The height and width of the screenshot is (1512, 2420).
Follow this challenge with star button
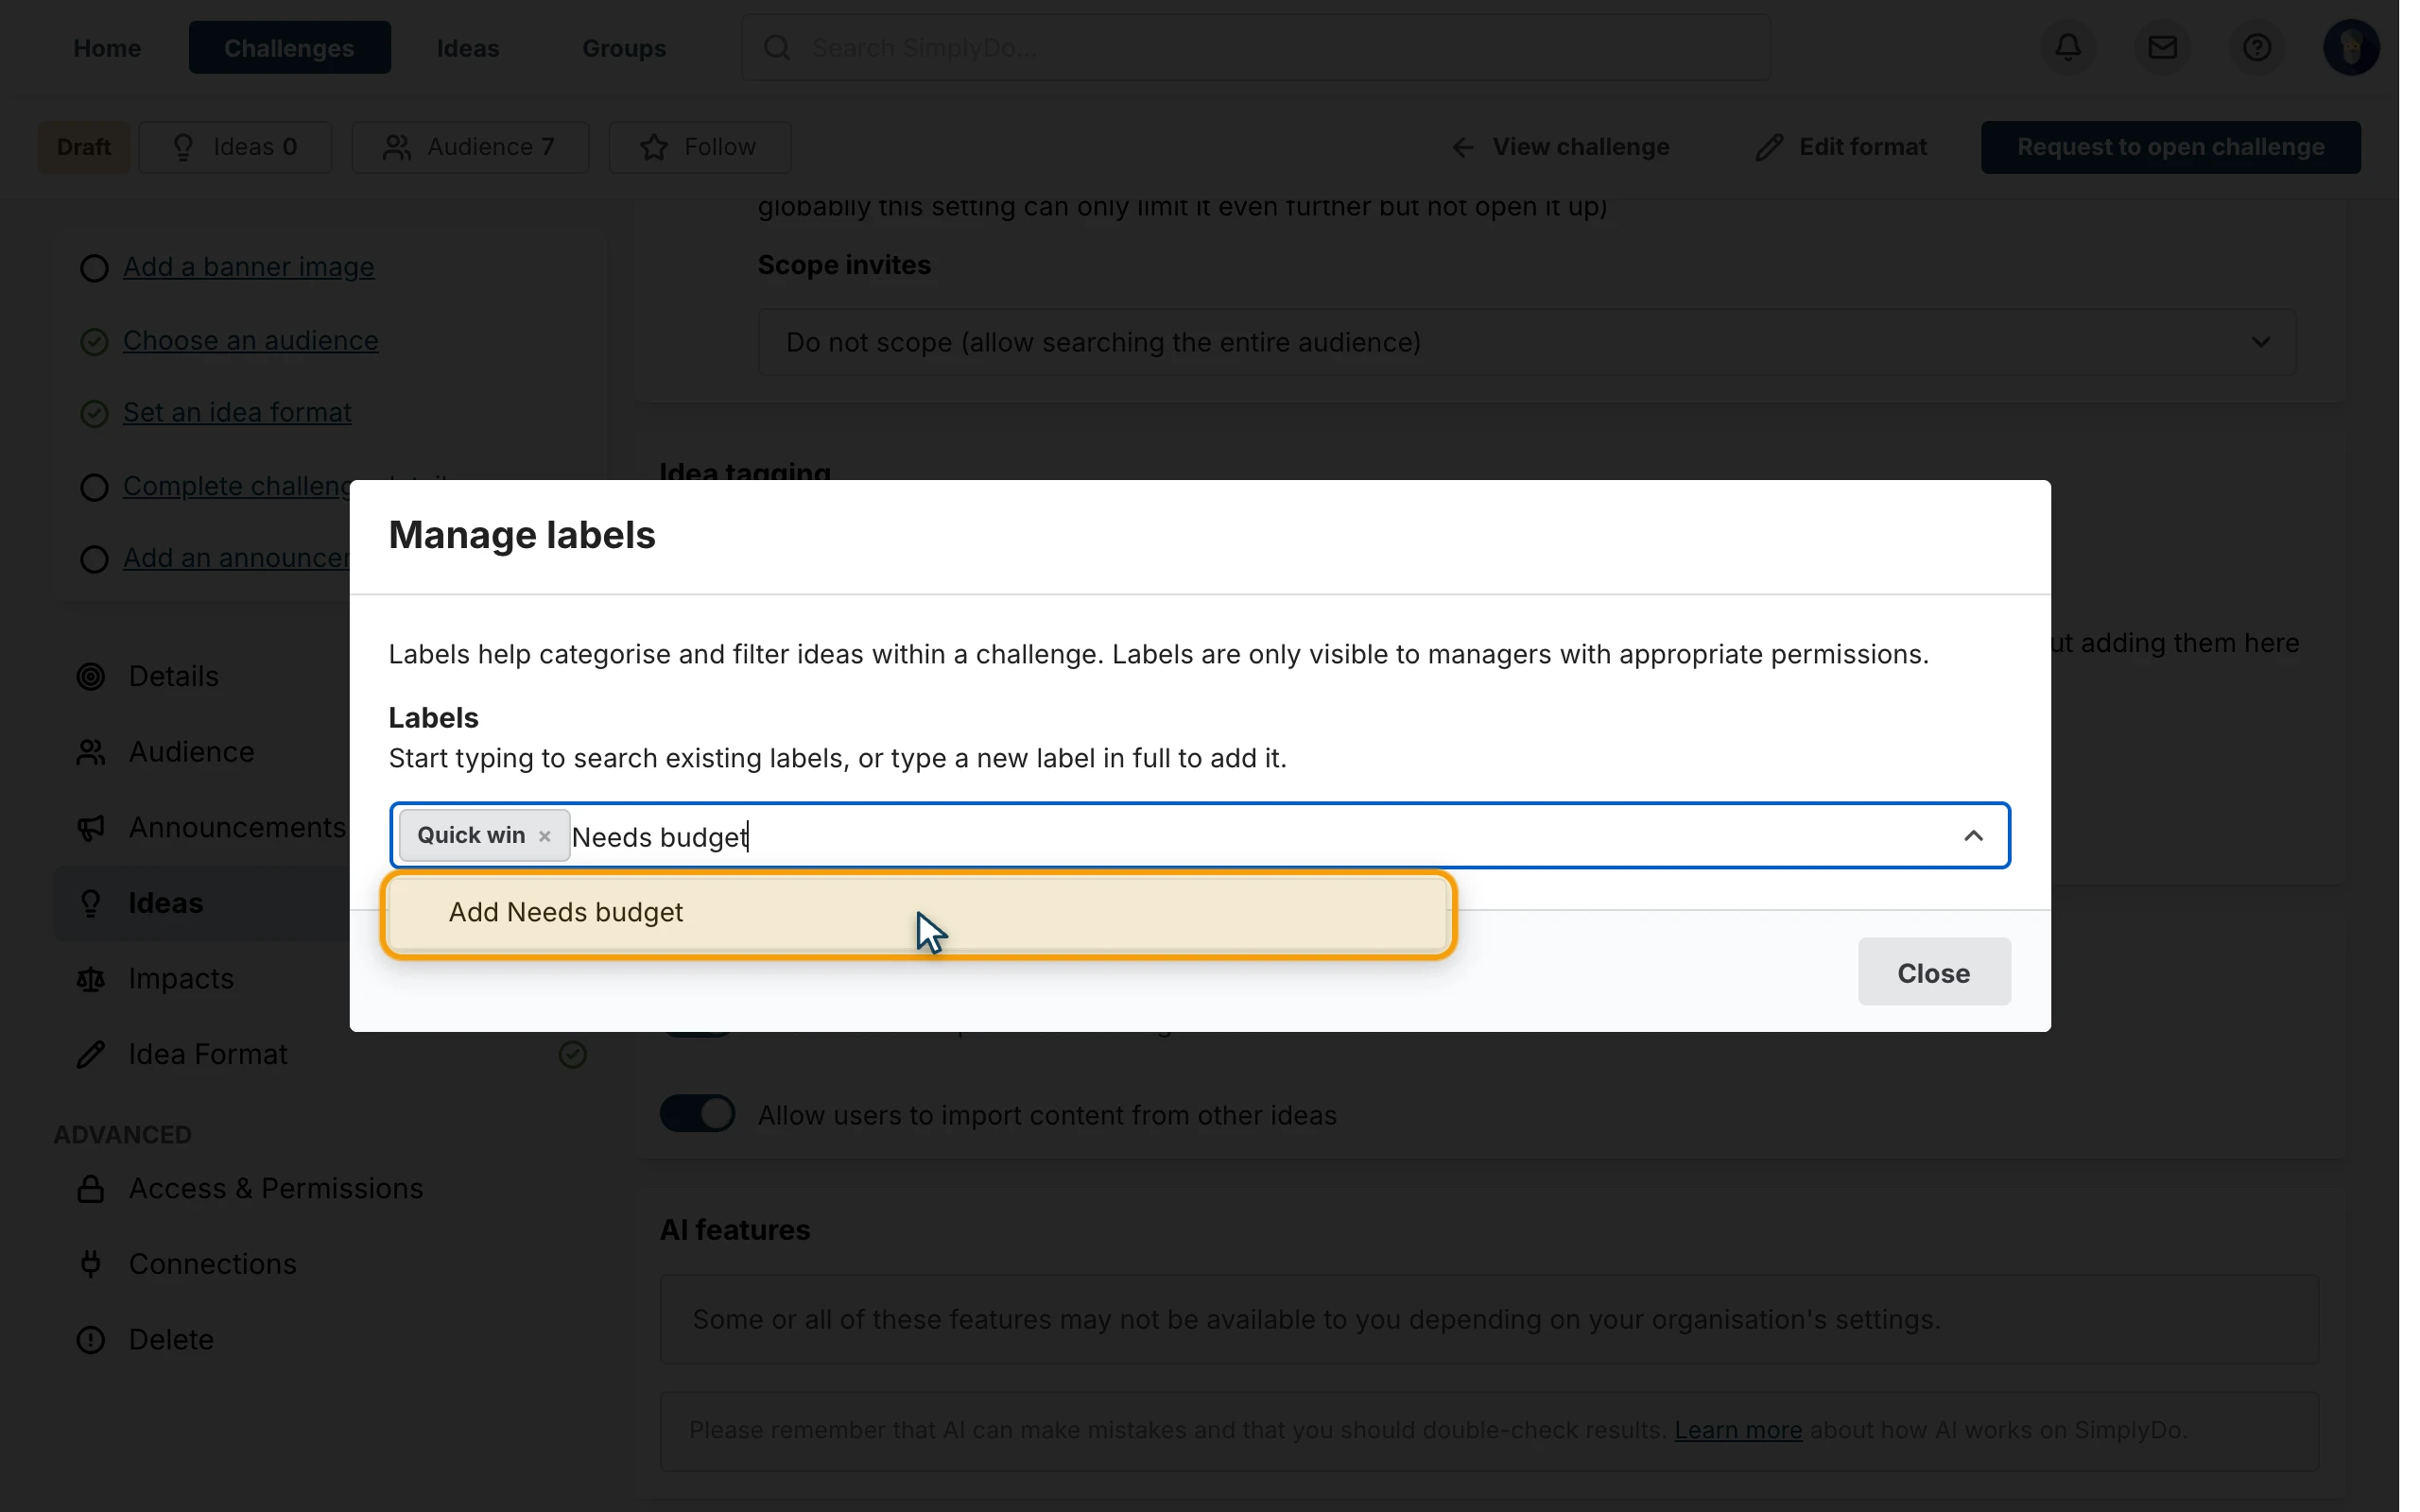coord(699,147)
